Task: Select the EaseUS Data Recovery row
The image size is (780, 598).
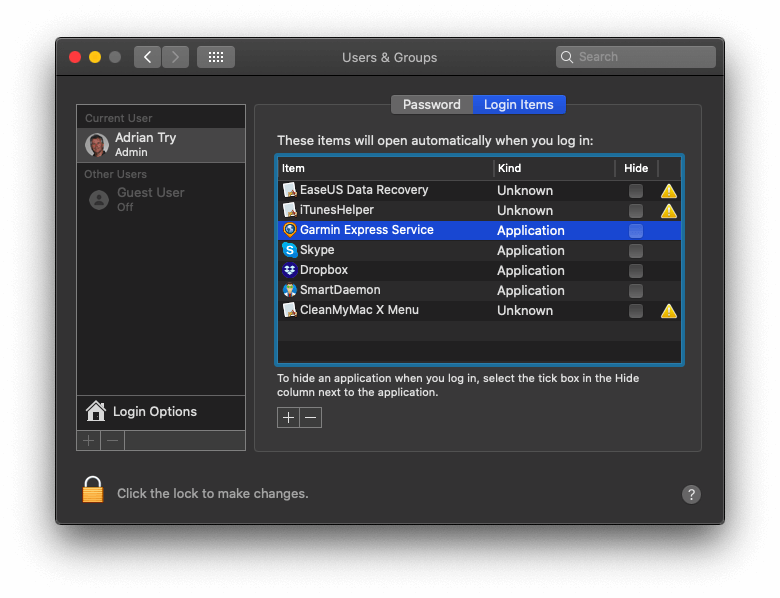Action: [x=480, y=191]
